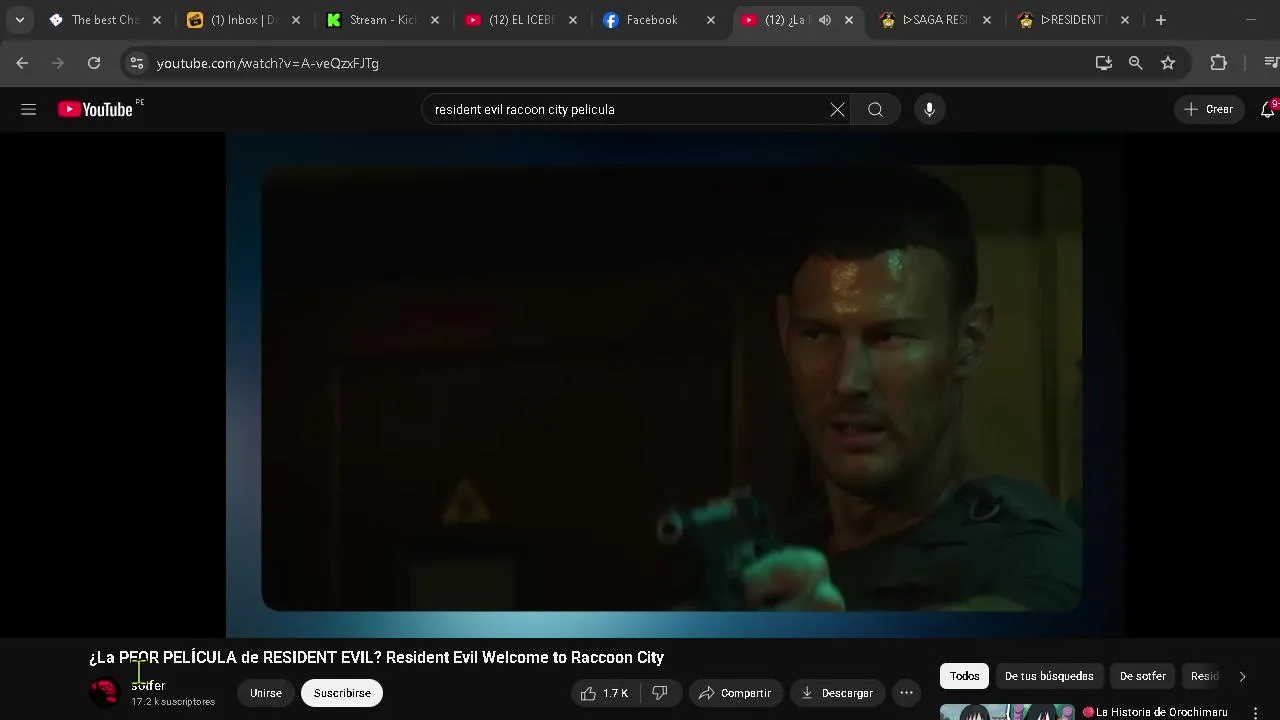The width and height of the screenshot is (1280, 720).
Task: Open the tab search dropdown arrow
Action: tap(19, 20)
